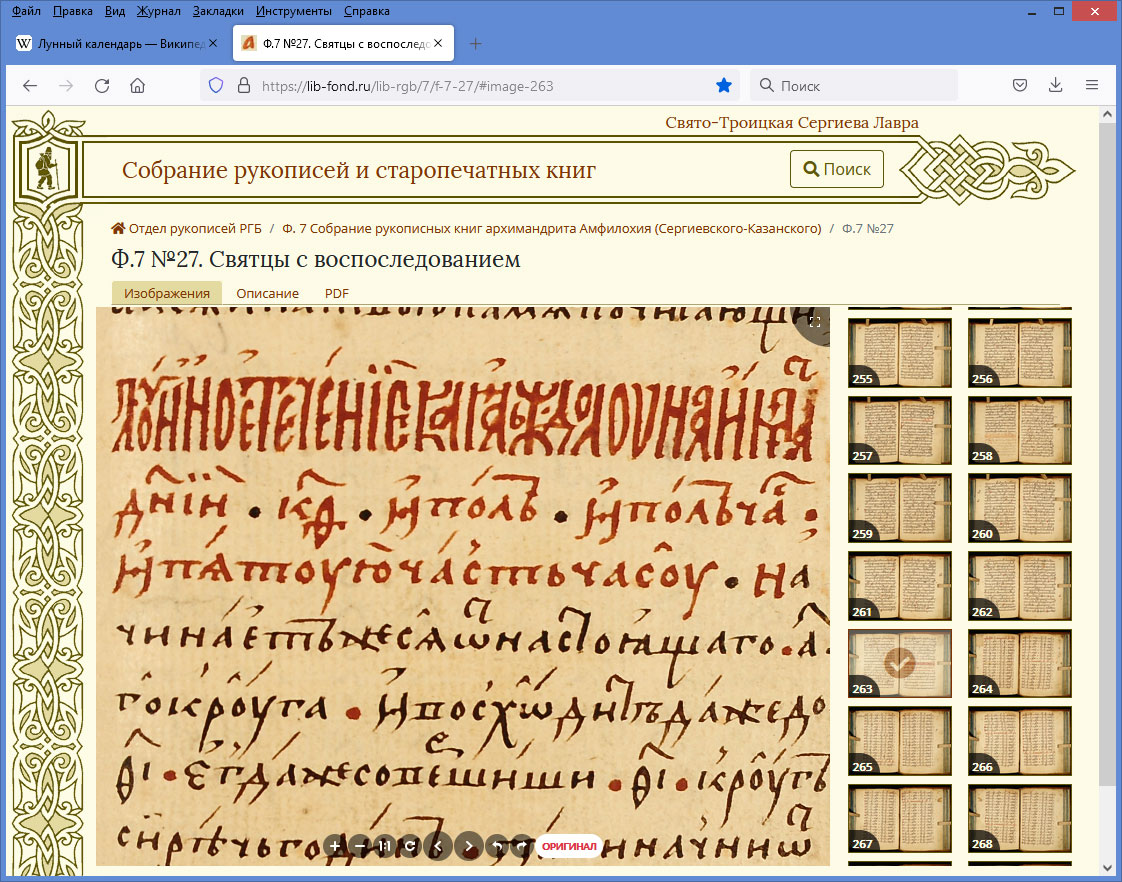The height and width of the screenshot is (882, 1122).
Task: Click the page scrollbar up arrow
Action: coord(1107,114)
